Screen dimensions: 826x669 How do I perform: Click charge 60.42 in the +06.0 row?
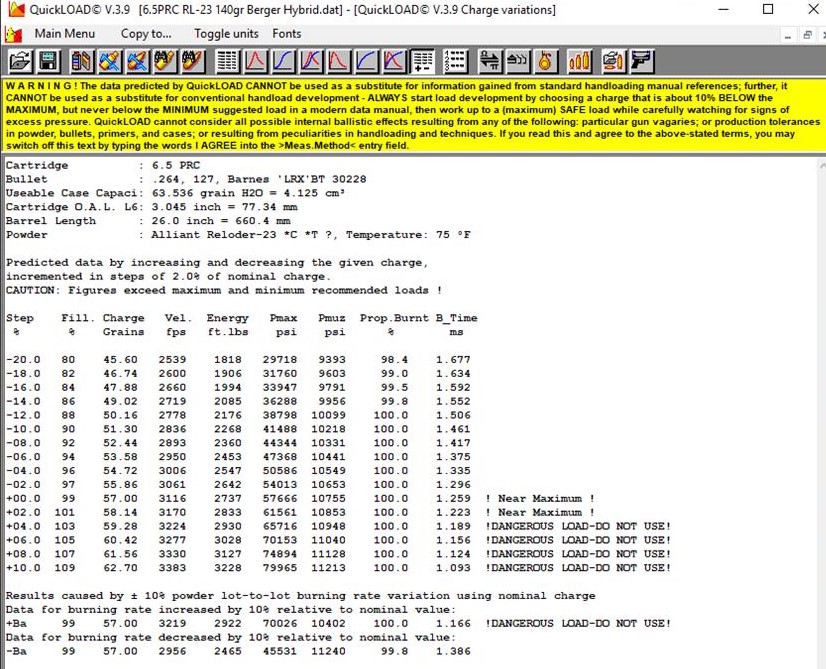tap(120, 540)
